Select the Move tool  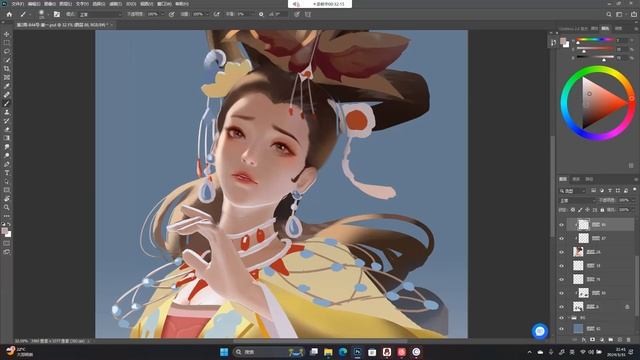7,34
